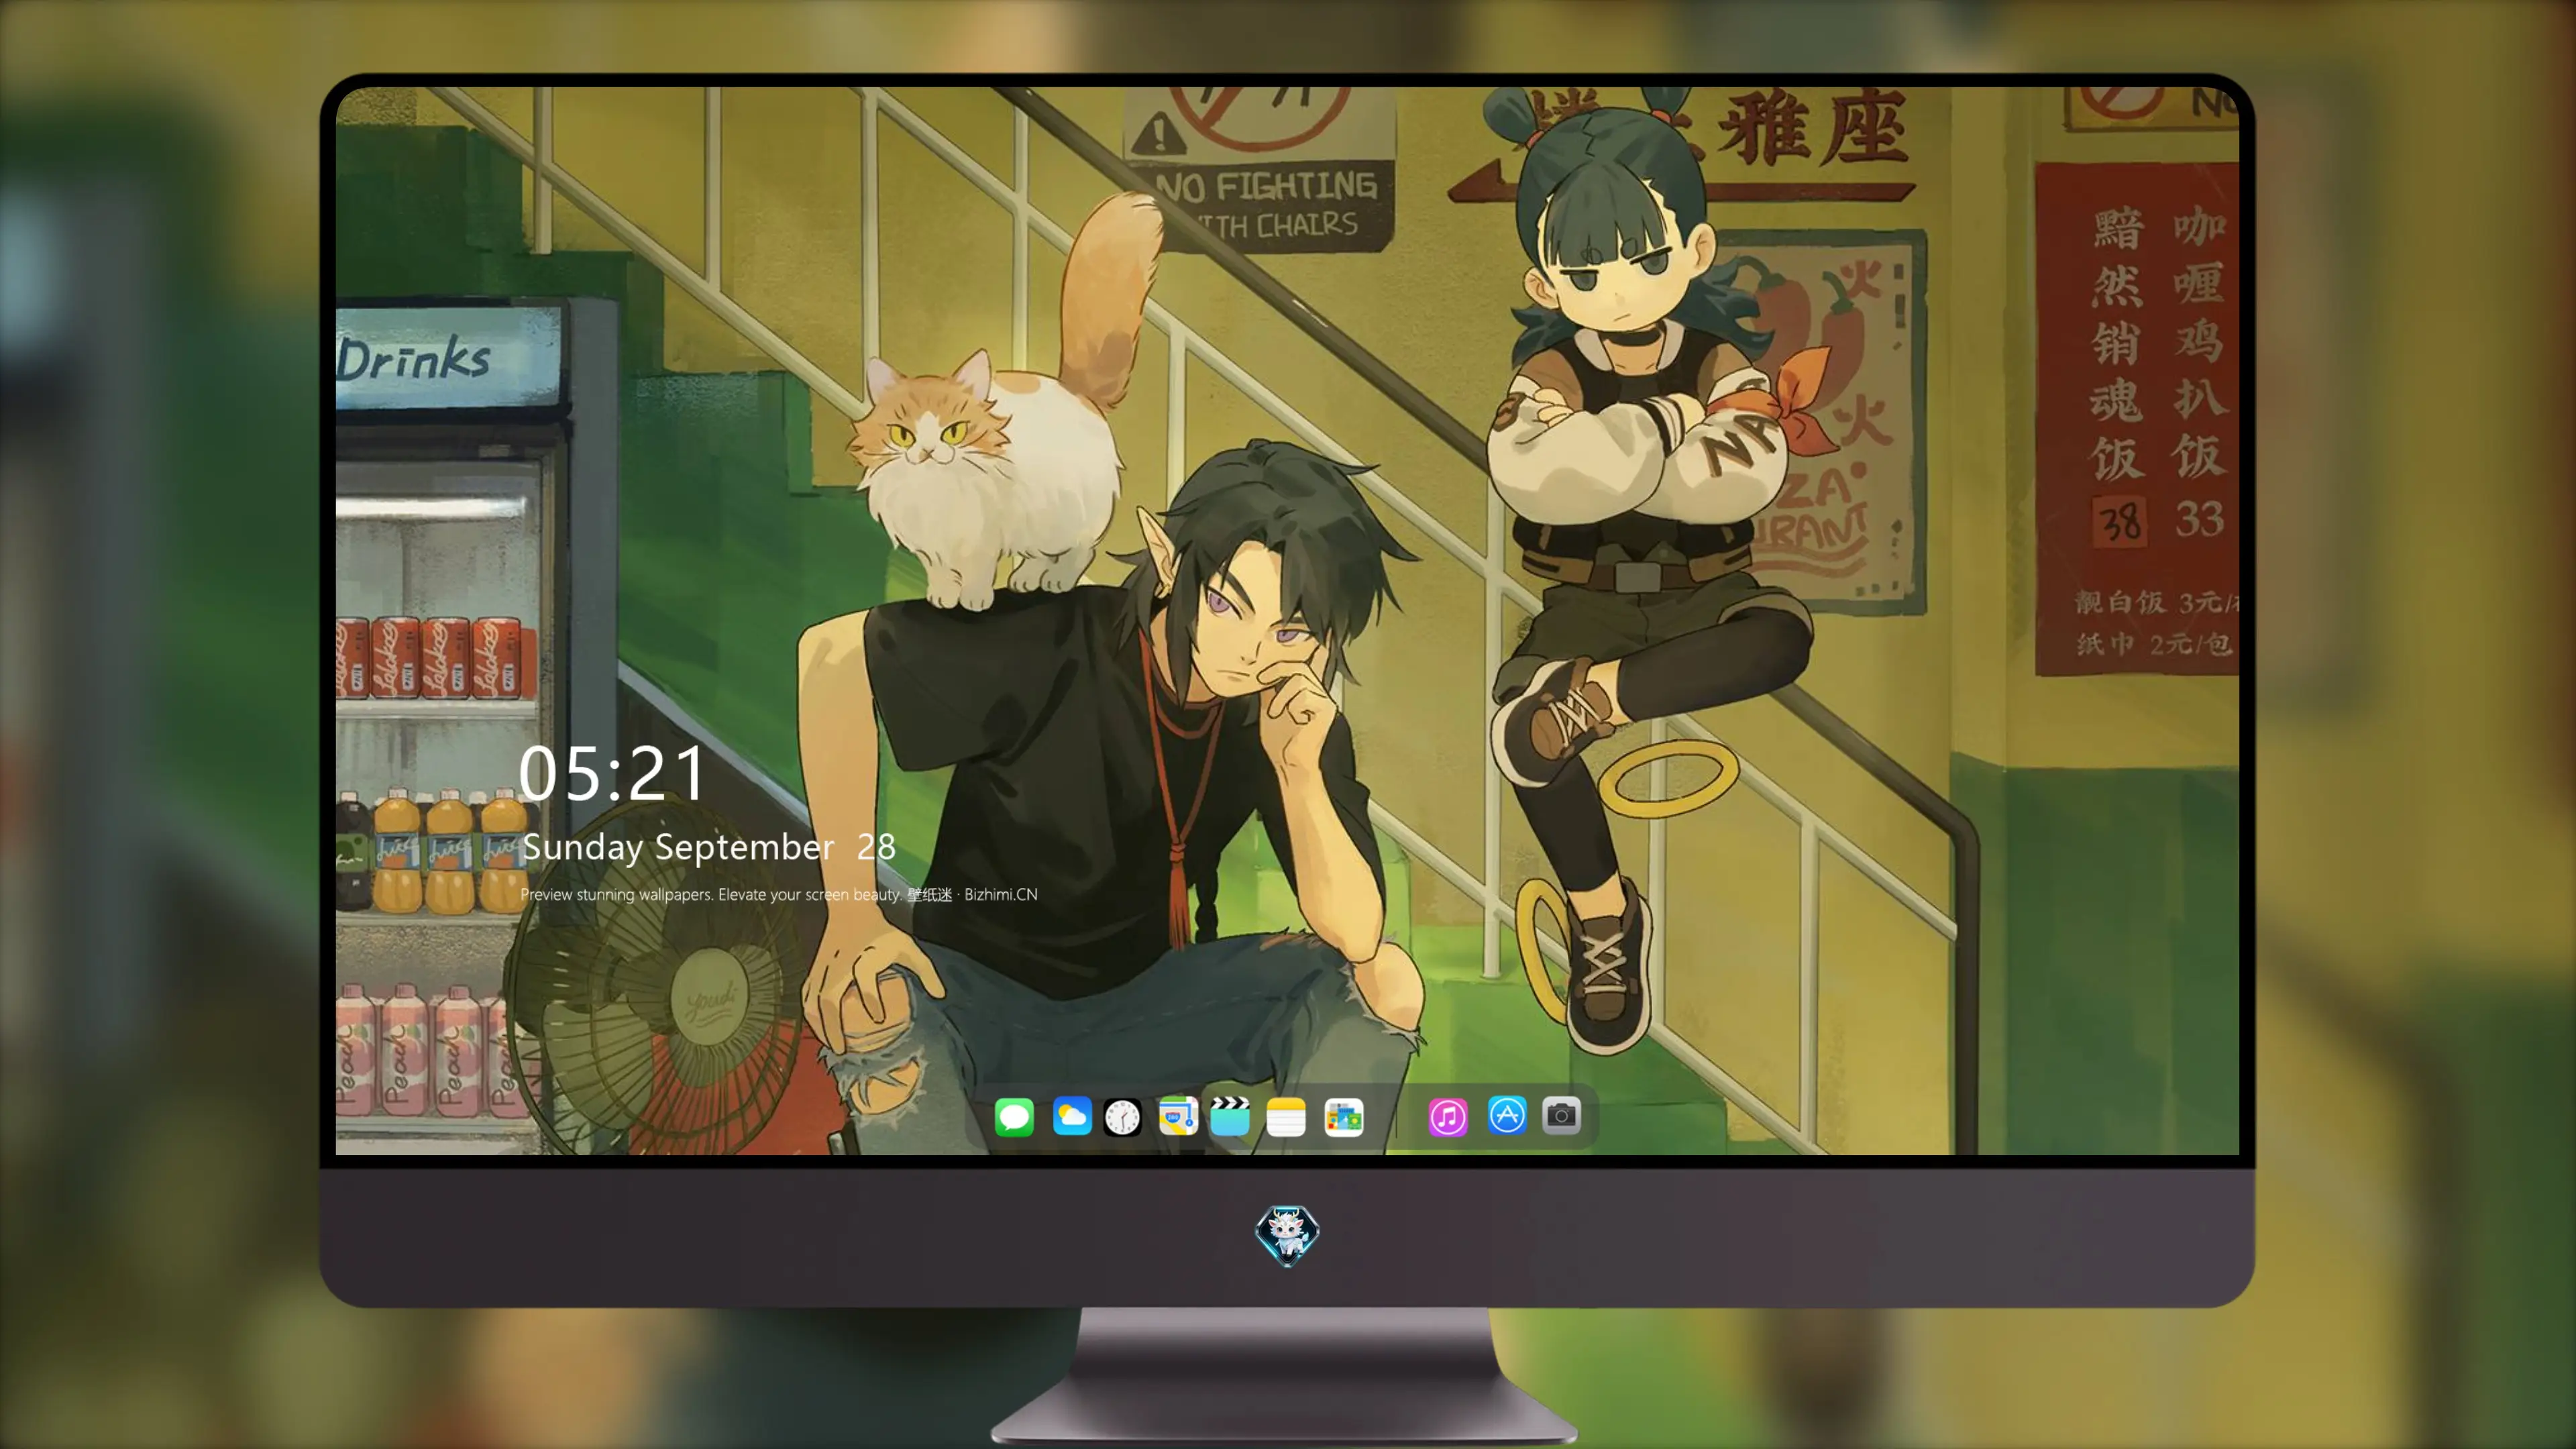The image size is (2576, 1449).
Task: Open the postcard collage app icon
Action: 1344,1116
